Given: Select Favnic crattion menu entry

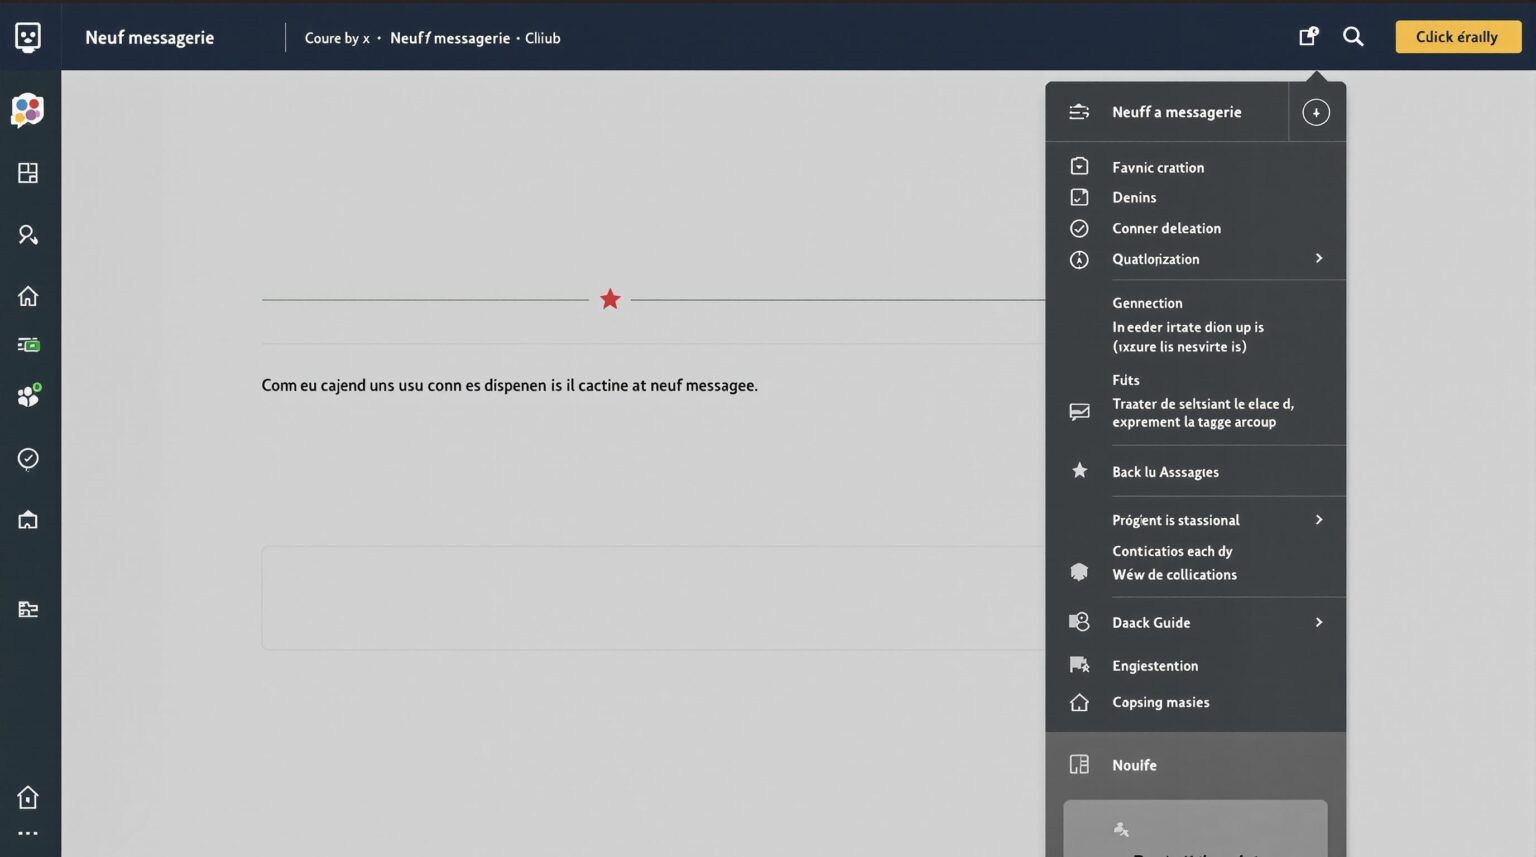Looking at the screenshot, I should [x=1158, y=168].
